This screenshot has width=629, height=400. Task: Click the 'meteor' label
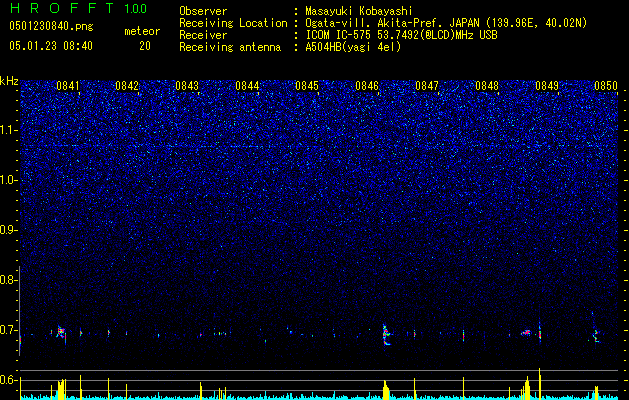tap(142, 31)
